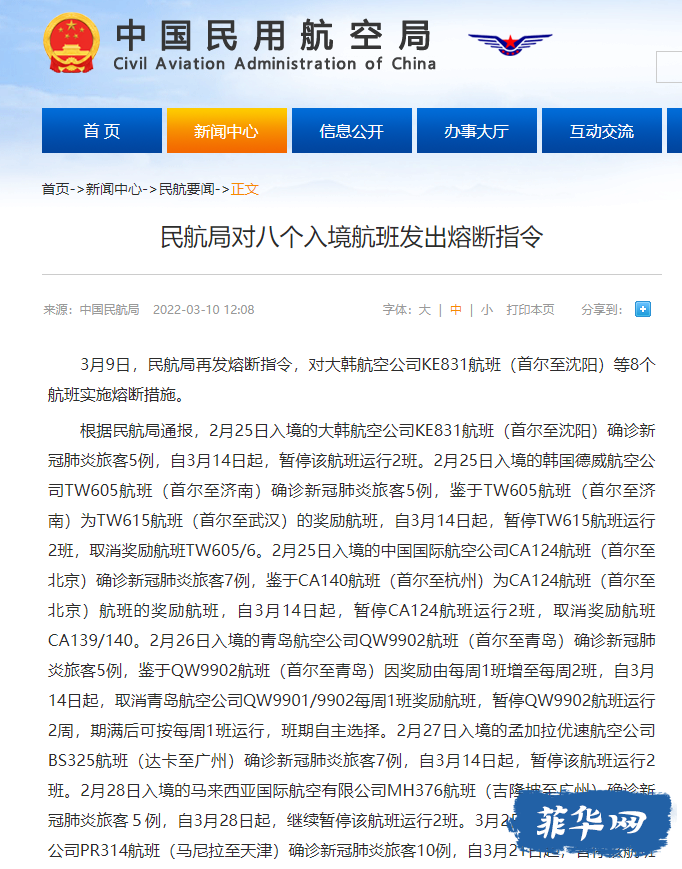Click the article title 民航局对八个入境航班发出熔断指令
Image resolution: width=682 pixels, height=869 pixels.
click(352, 237)
